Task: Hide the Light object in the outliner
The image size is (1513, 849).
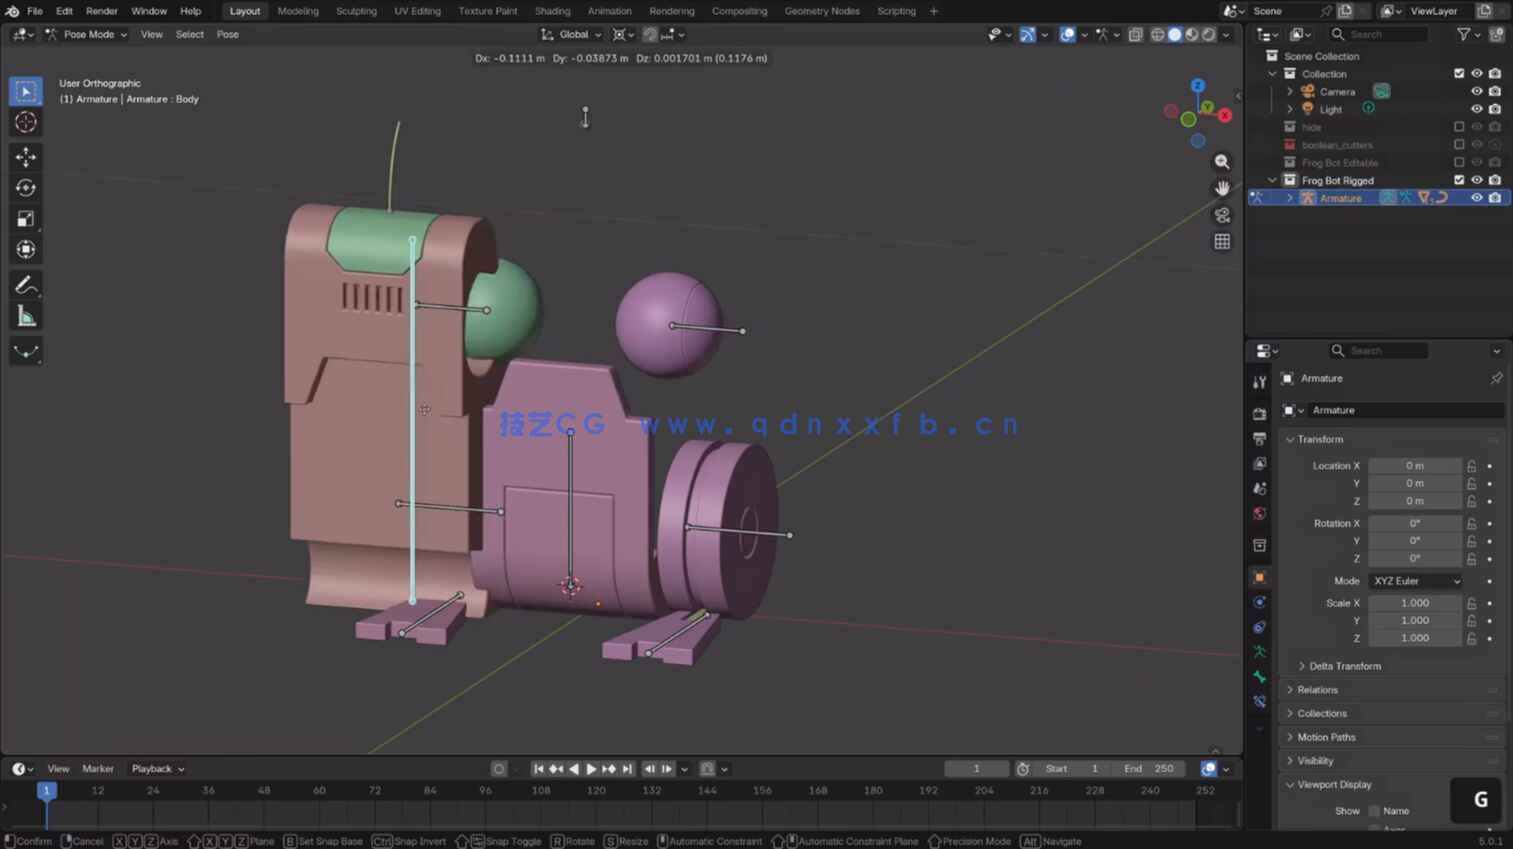Action: (x=1477, y=109)
